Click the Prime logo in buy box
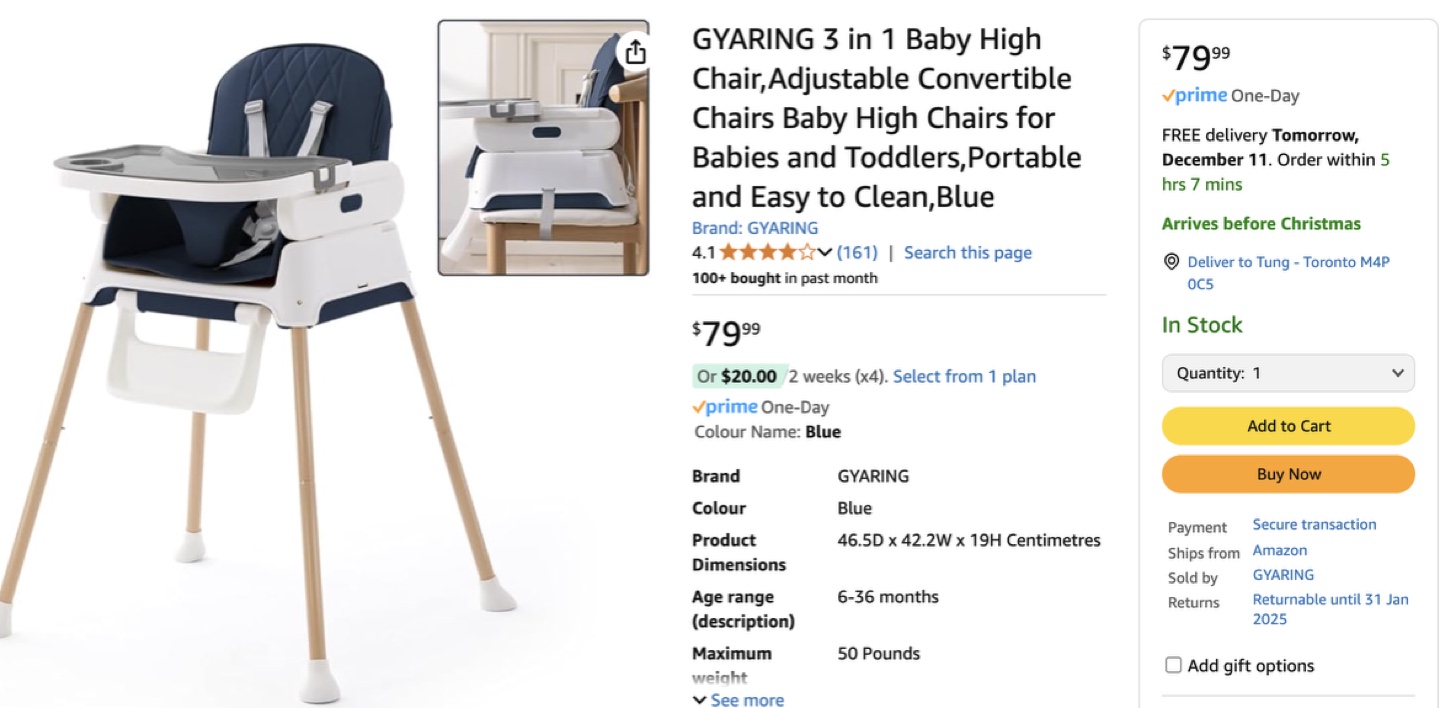The width and height of the screenshot is (1440, 708). pyautogui.click(x=1194, y=96)
